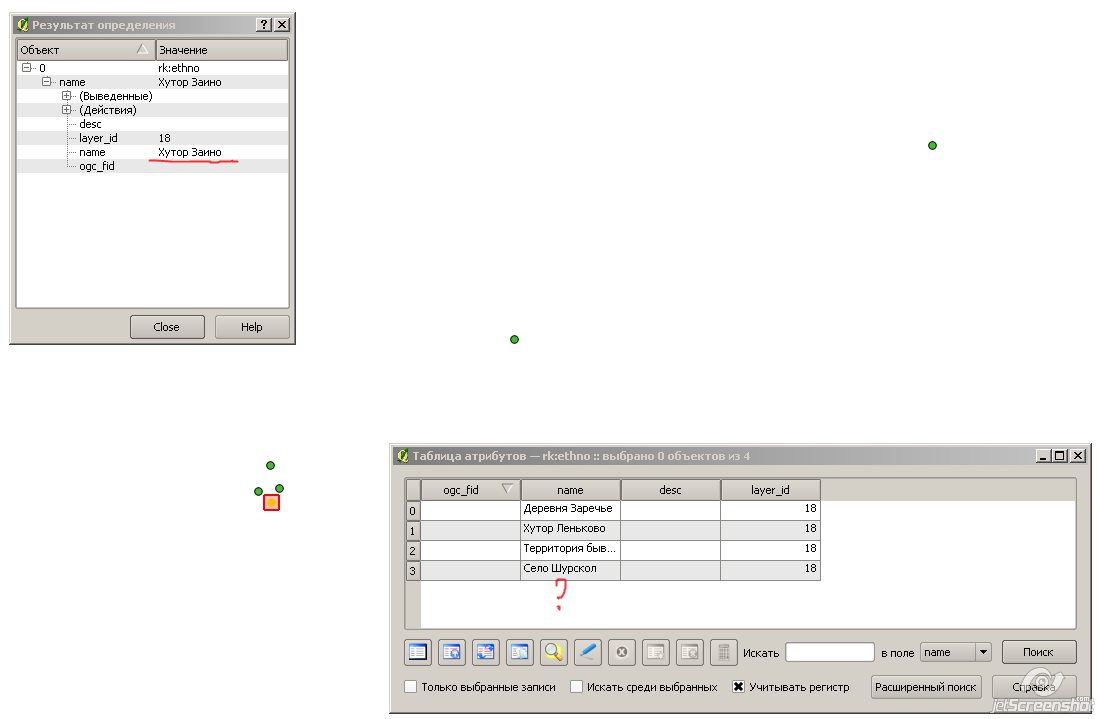1100x719 pixels.
Task: Enable 'Только выбранные записи' checkbox
Action: pyautogui.click(x=411, y=687)
